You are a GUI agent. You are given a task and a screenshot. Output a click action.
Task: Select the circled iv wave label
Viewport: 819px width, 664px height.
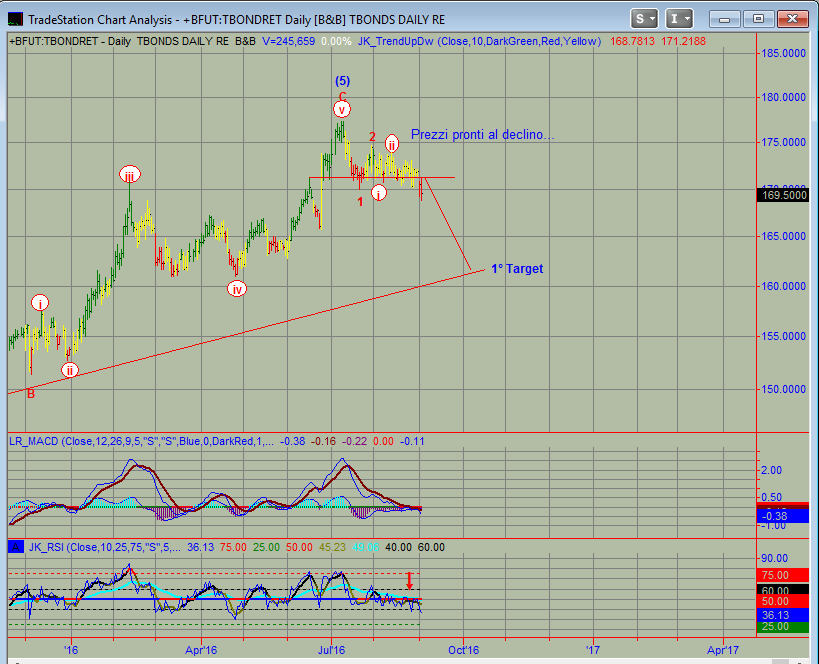(x=237, y=289)
